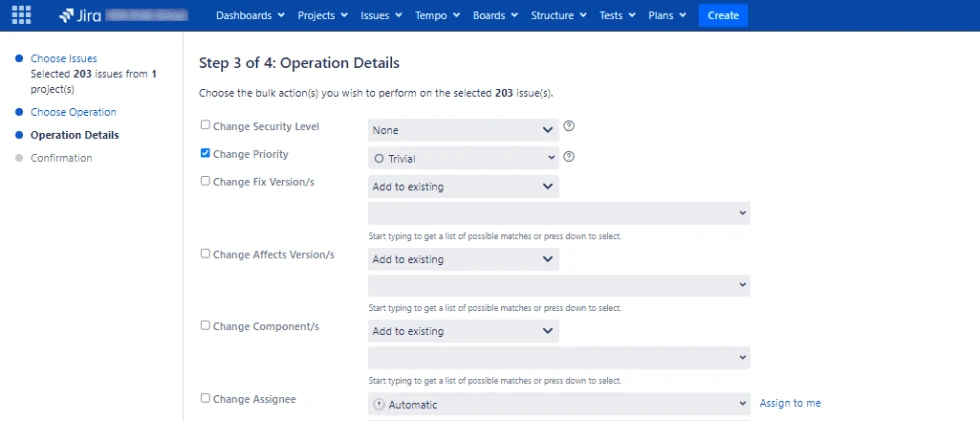Click the blue Create button
Screen dimensions: 980x421
coord(722,15)
